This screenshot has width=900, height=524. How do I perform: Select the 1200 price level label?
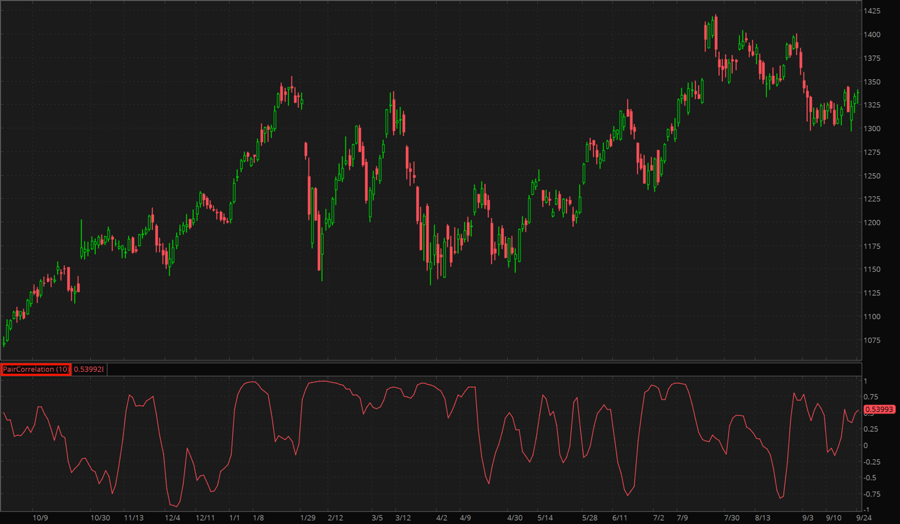[x=874, y=223]
